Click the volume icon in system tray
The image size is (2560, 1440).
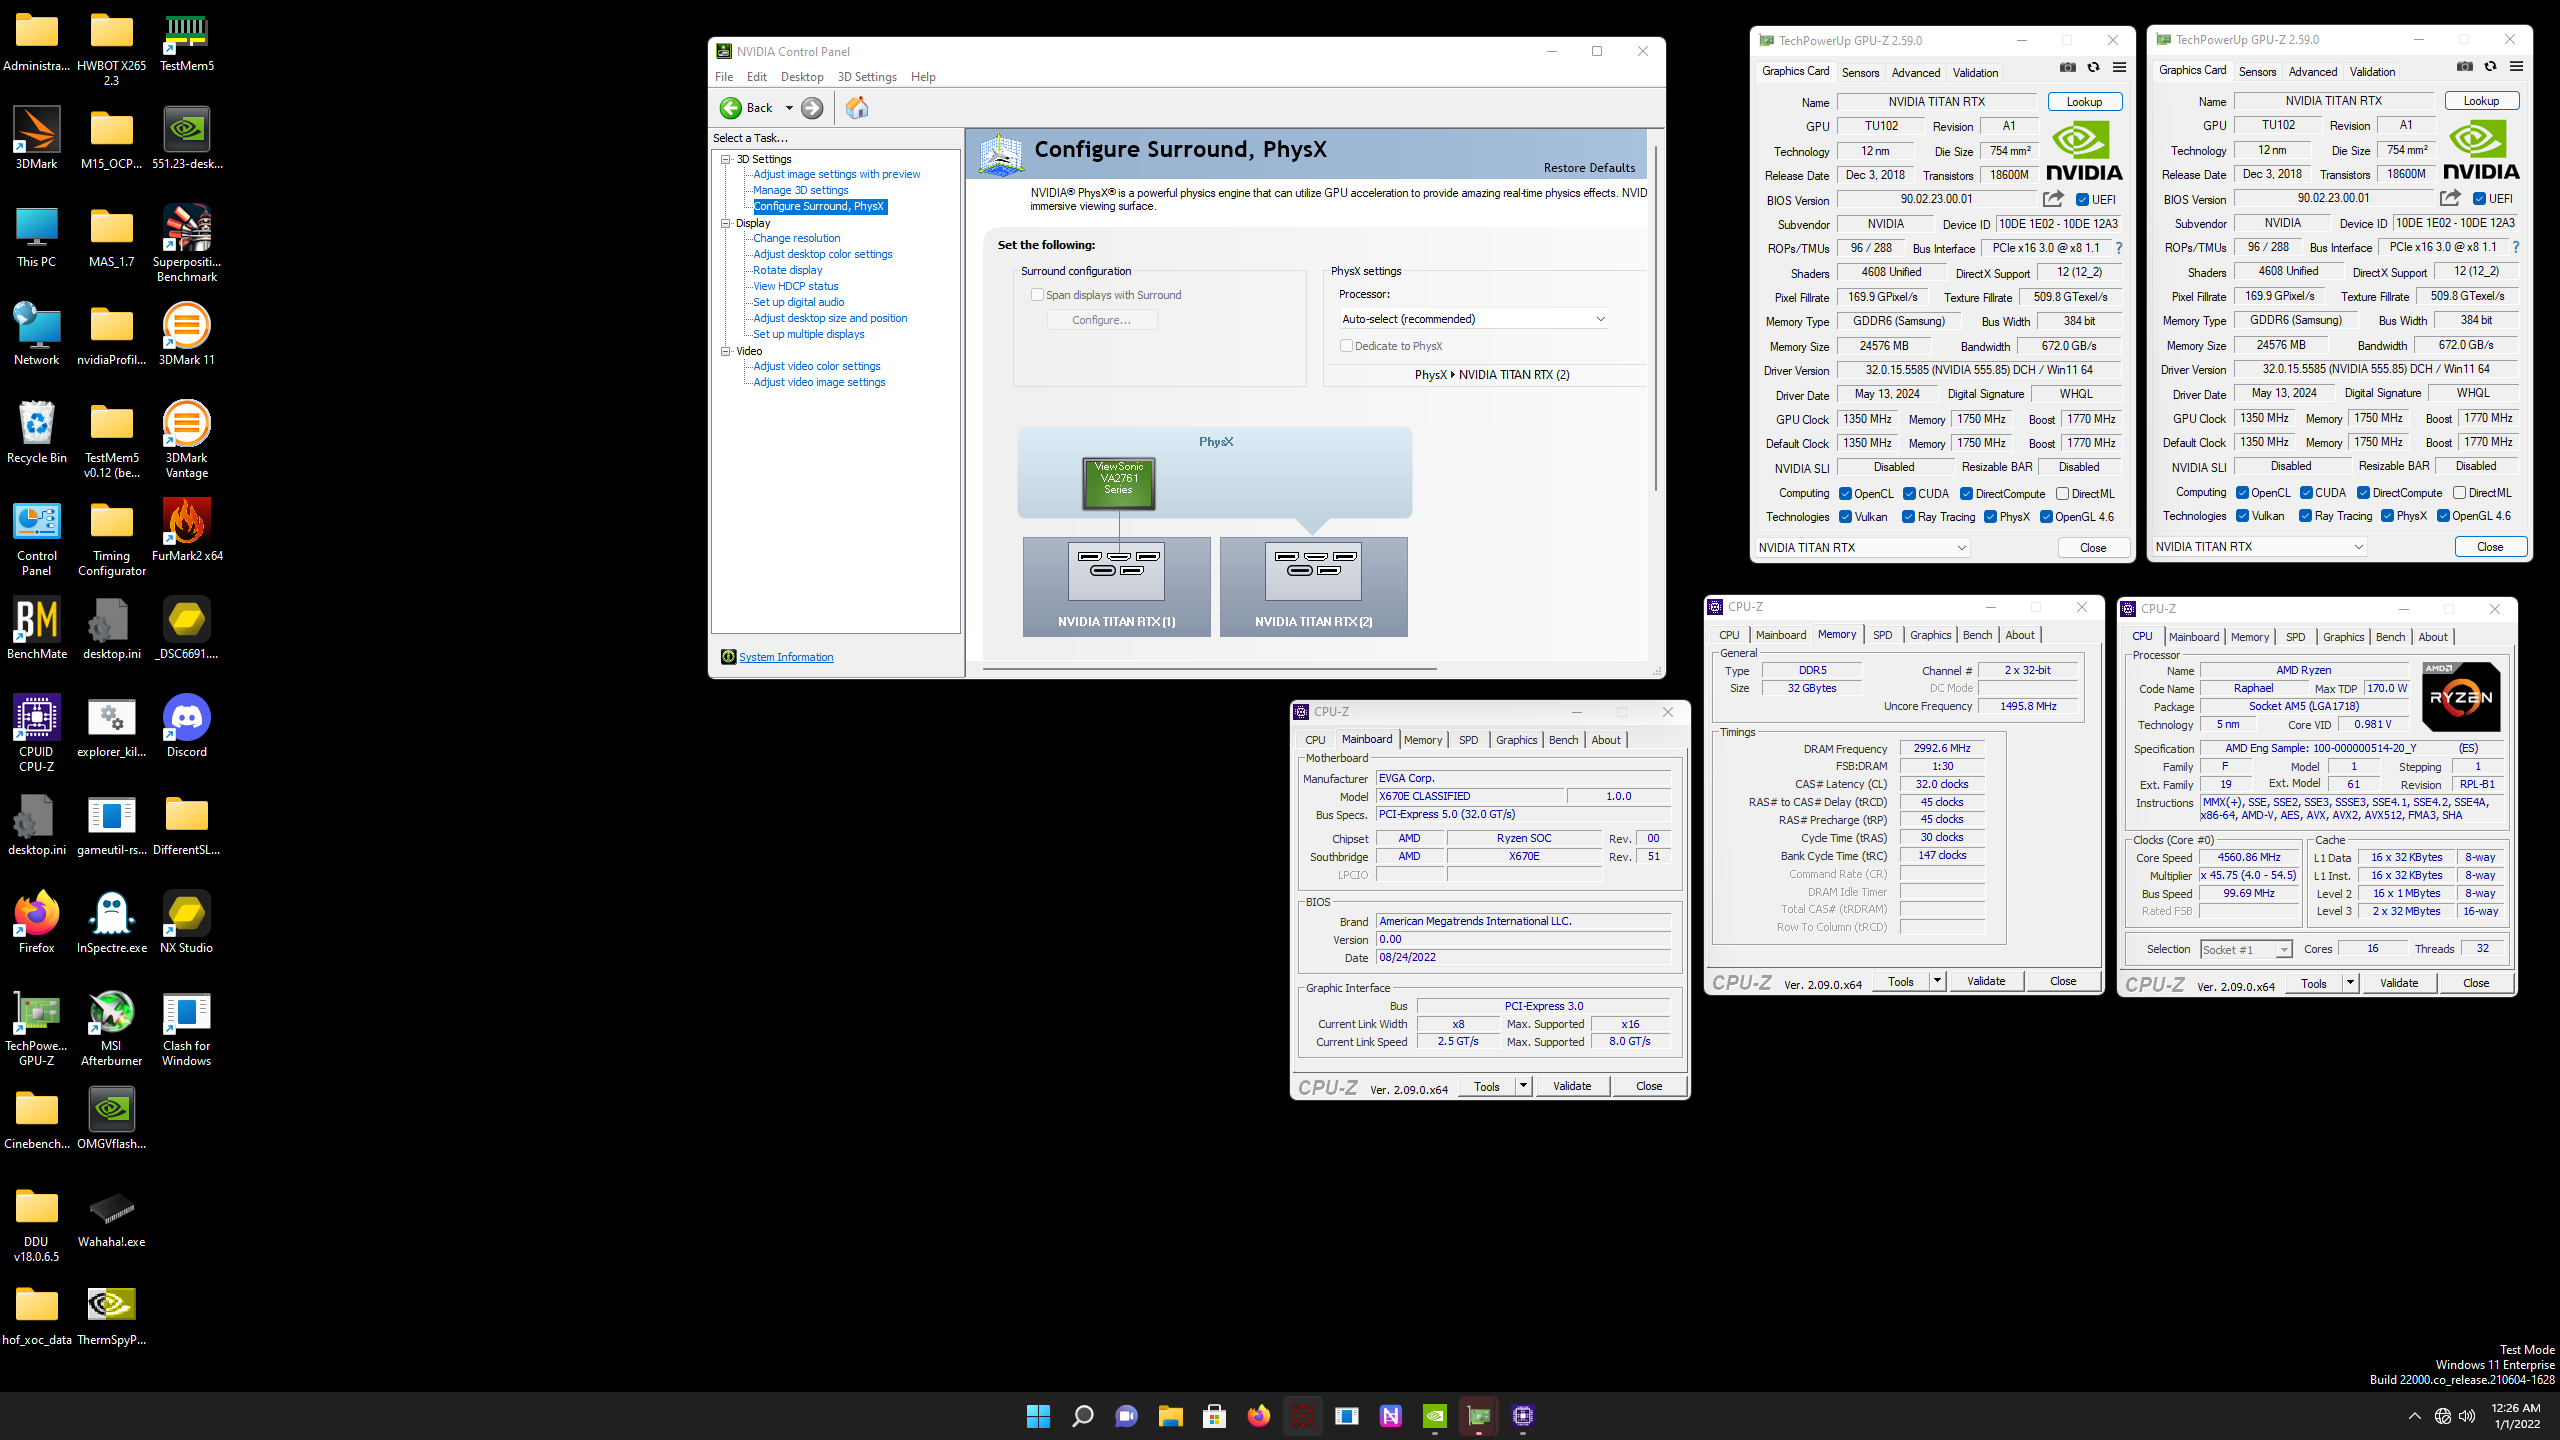point(2467,1416)
